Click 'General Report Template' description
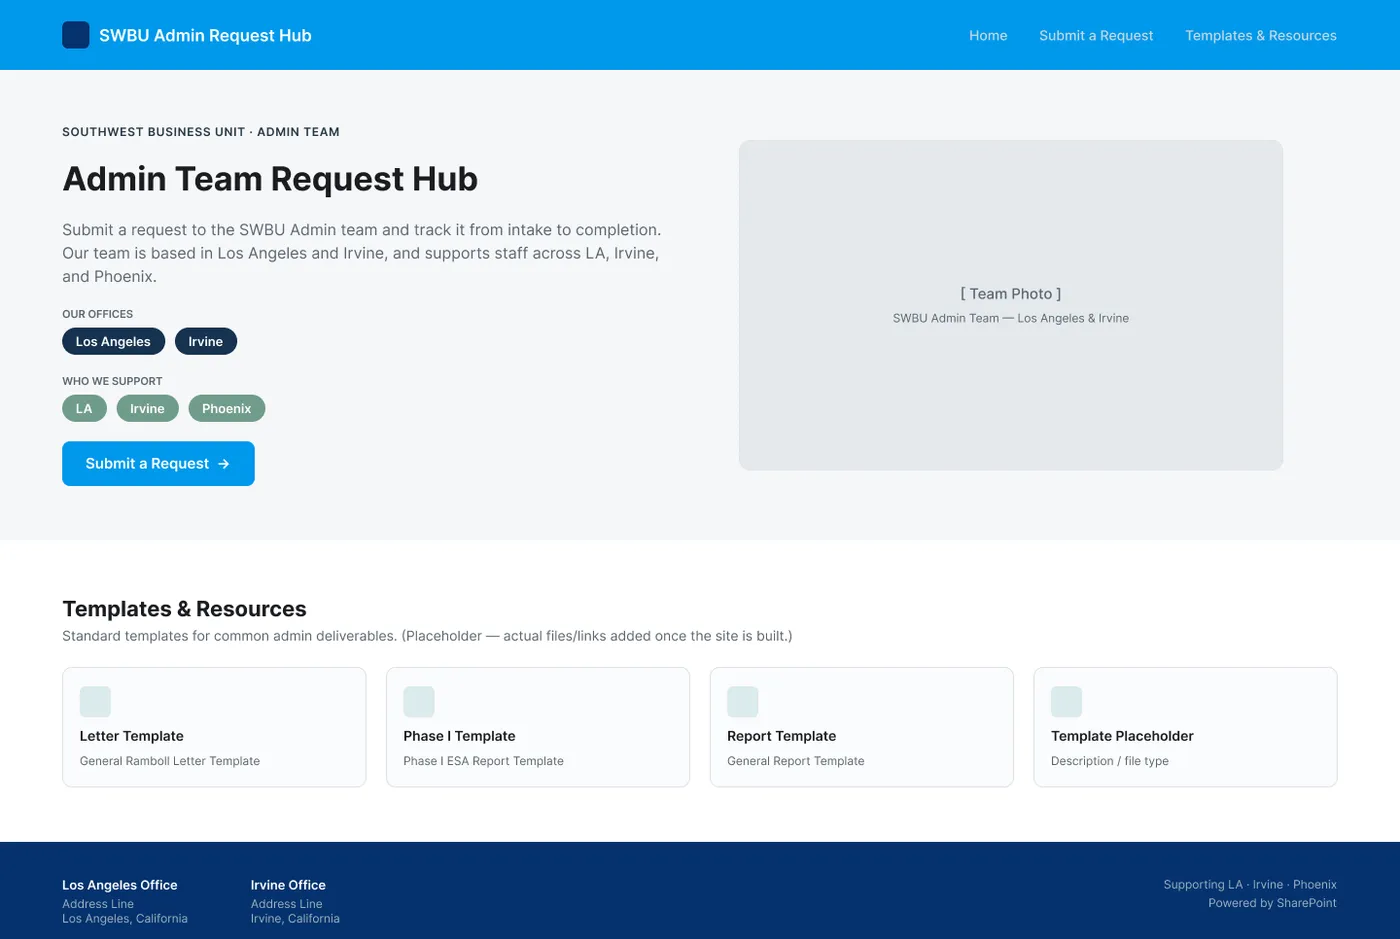The height and width of the screenshot is (939, 1400). click(796, 761)
